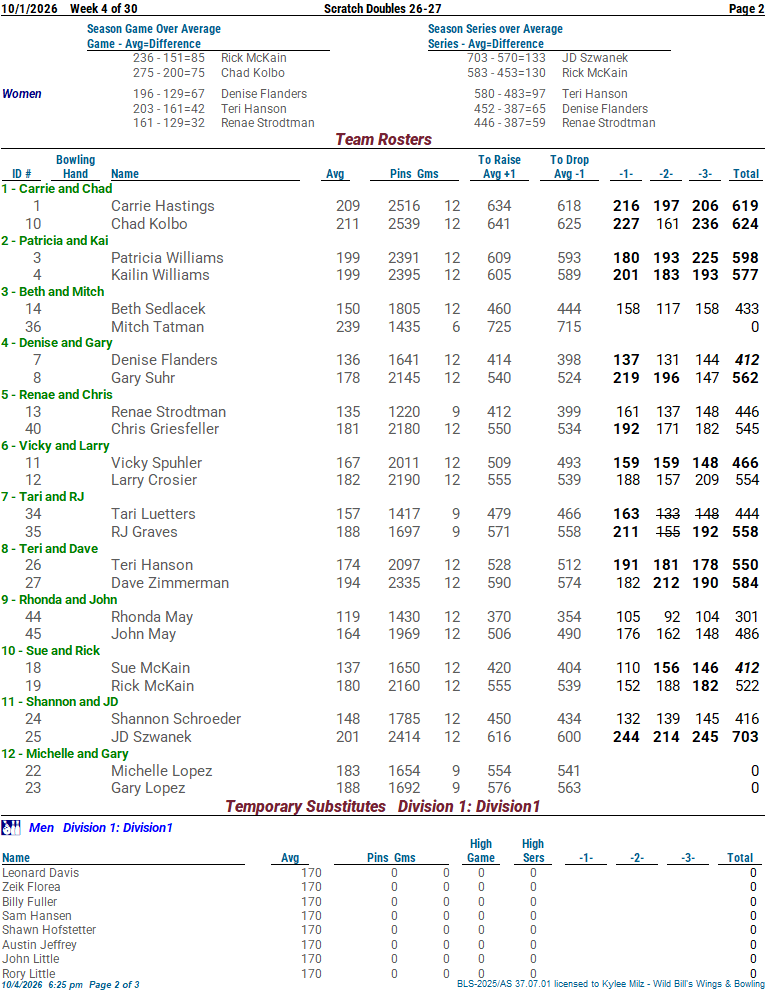Click the Season Game Over Average heading
768x991 pixels.
pyautogui.click(x=154, y=28)
